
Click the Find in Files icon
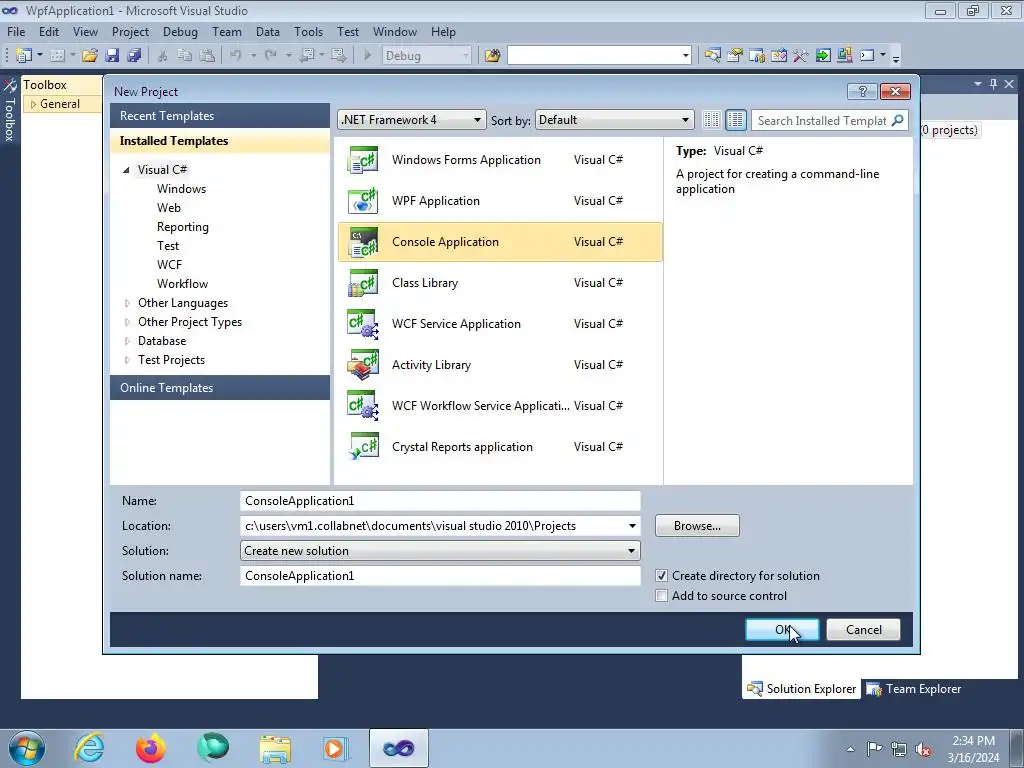click(x=492, y=56)
